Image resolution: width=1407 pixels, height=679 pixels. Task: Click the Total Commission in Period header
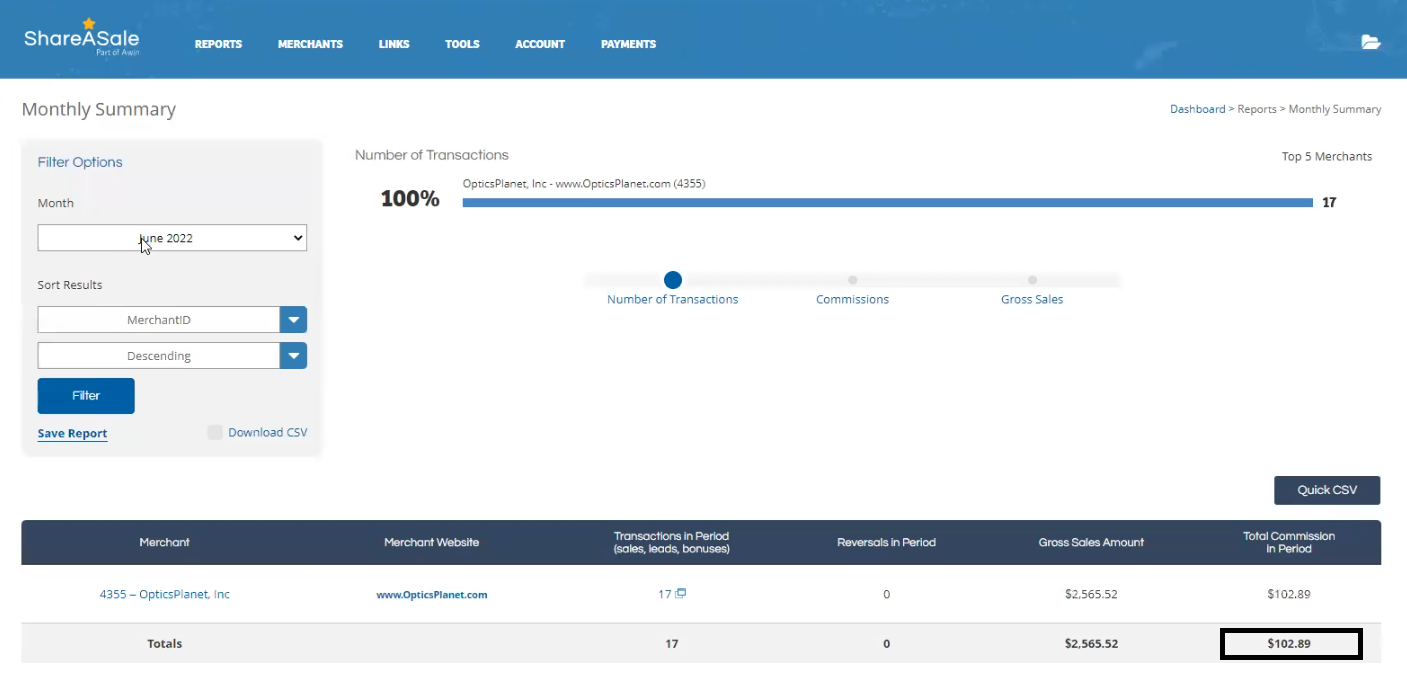tap(1289, 542)
